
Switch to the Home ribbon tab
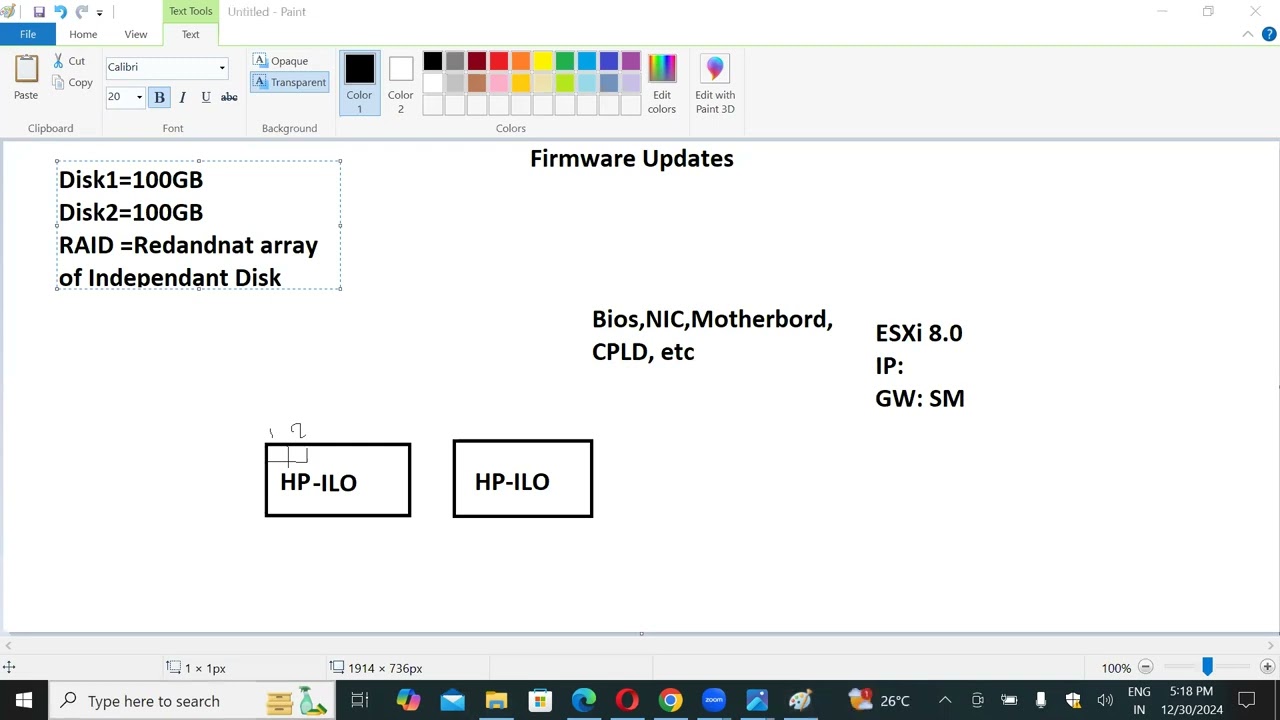click(x=83, y=34)
